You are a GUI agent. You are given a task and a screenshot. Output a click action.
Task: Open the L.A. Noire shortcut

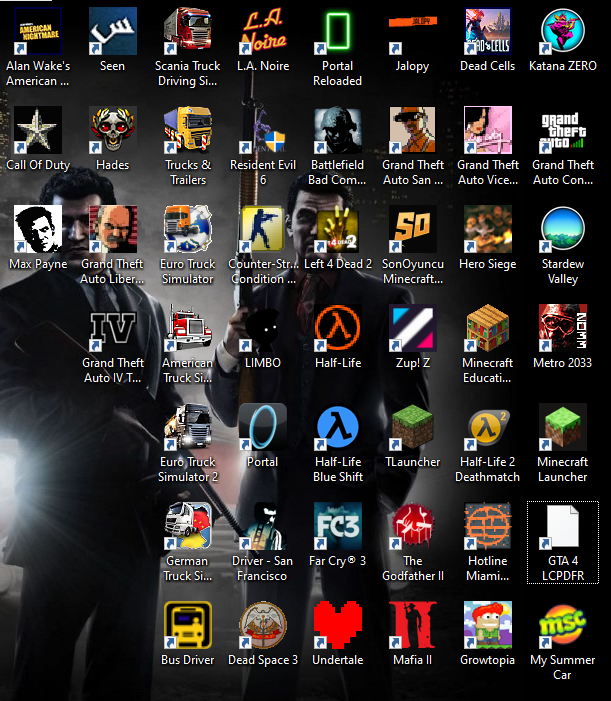click(x=263, y=31)
